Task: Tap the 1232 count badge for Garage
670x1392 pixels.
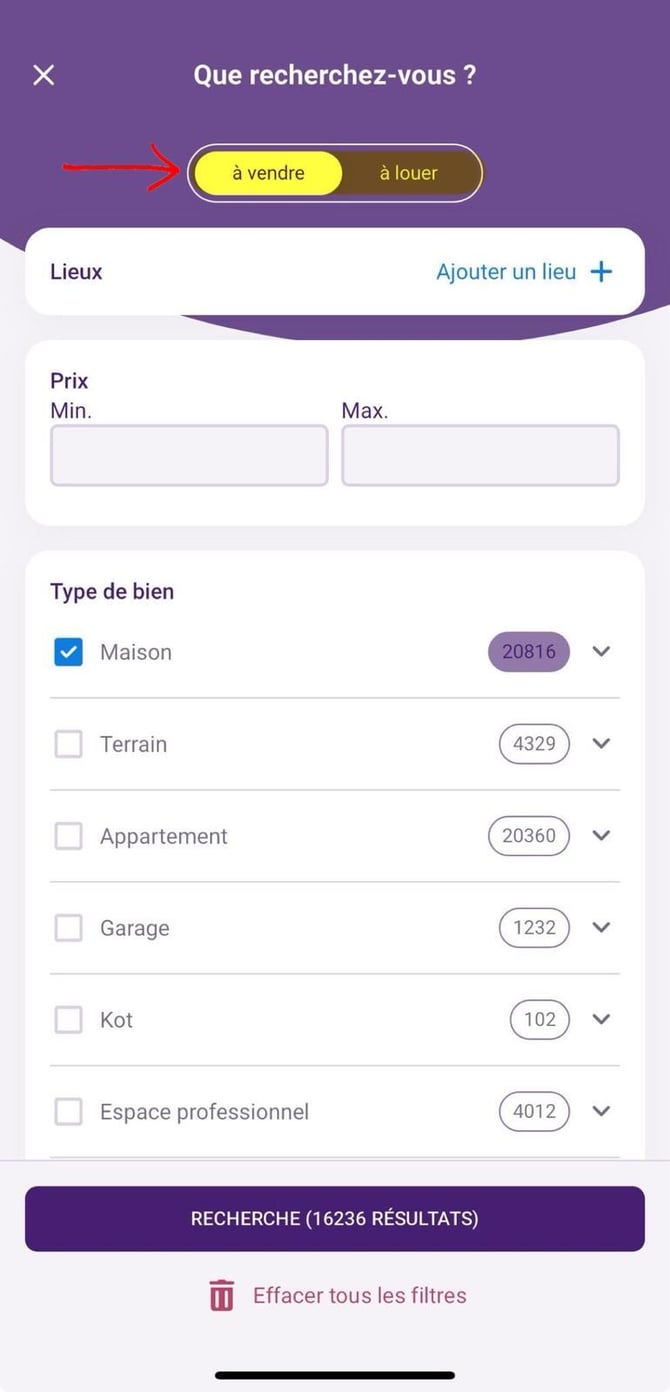Action: tap(534, 928)
